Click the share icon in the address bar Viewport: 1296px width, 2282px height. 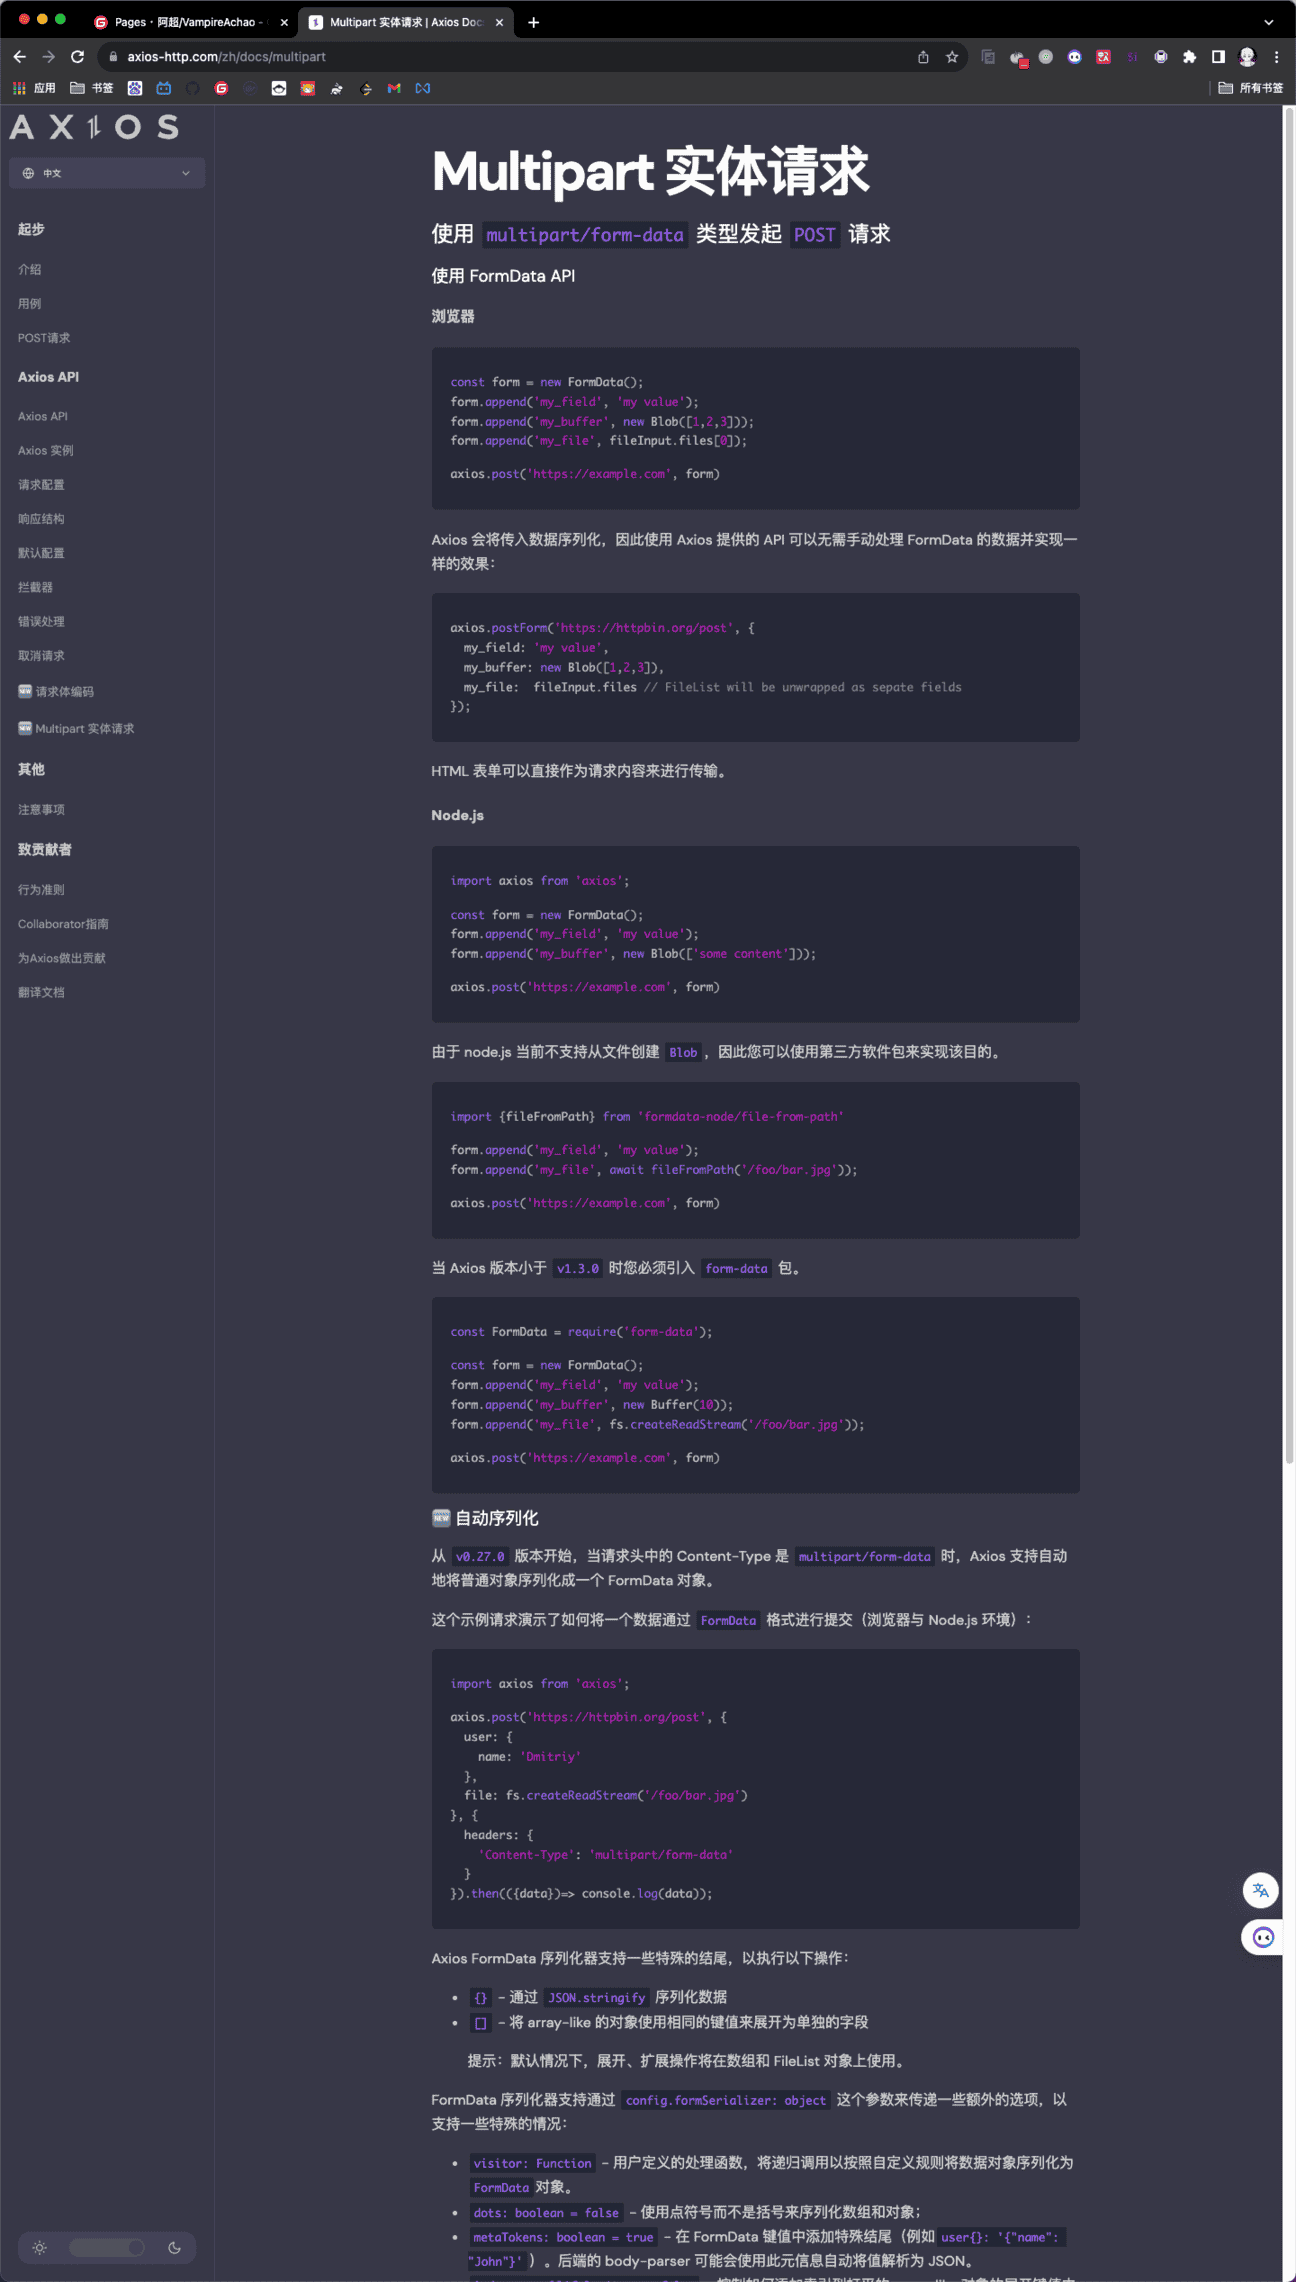[x=923, y=57]
